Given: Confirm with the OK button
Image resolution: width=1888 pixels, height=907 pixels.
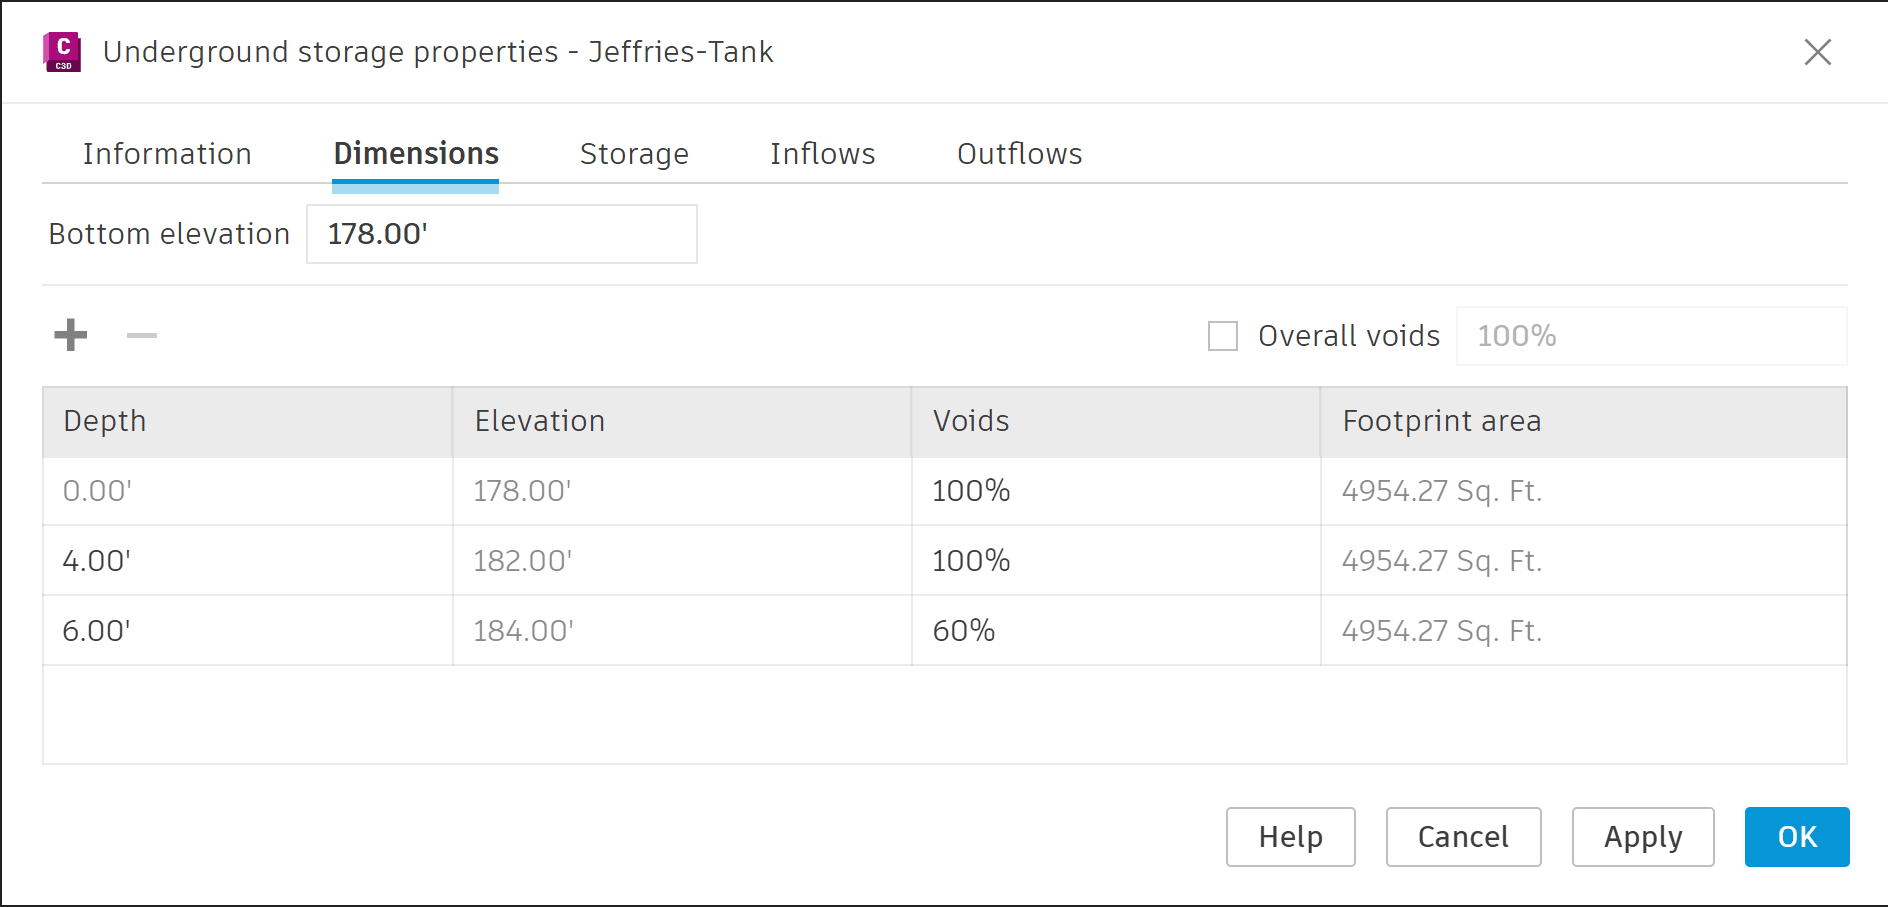Looking at the screenshot, I should click(1797, 837).
